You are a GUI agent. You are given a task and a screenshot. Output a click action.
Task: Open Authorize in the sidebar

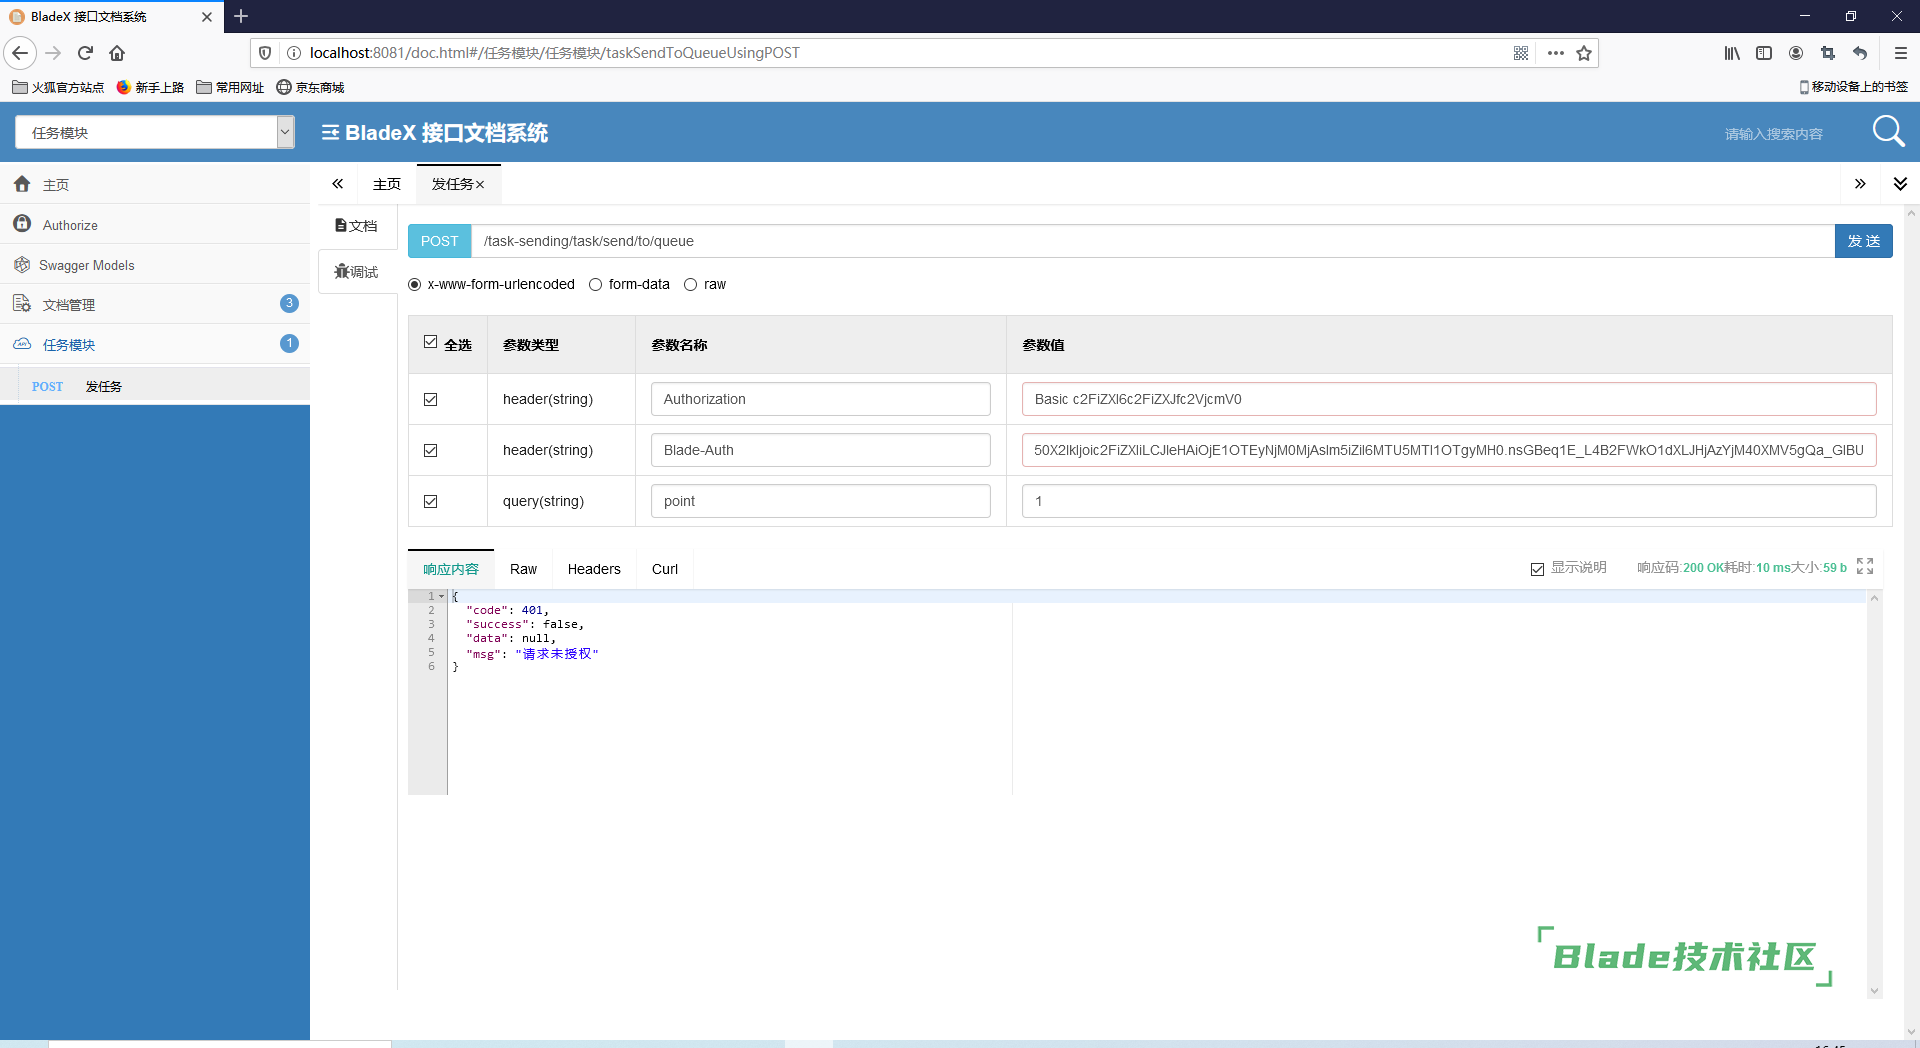[x=155, y=224]
